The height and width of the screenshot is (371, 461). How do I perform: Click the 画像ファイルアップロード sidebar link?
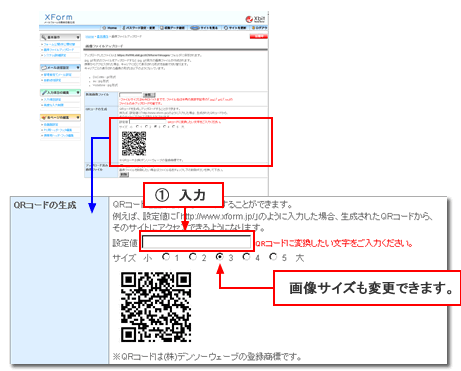59,50
